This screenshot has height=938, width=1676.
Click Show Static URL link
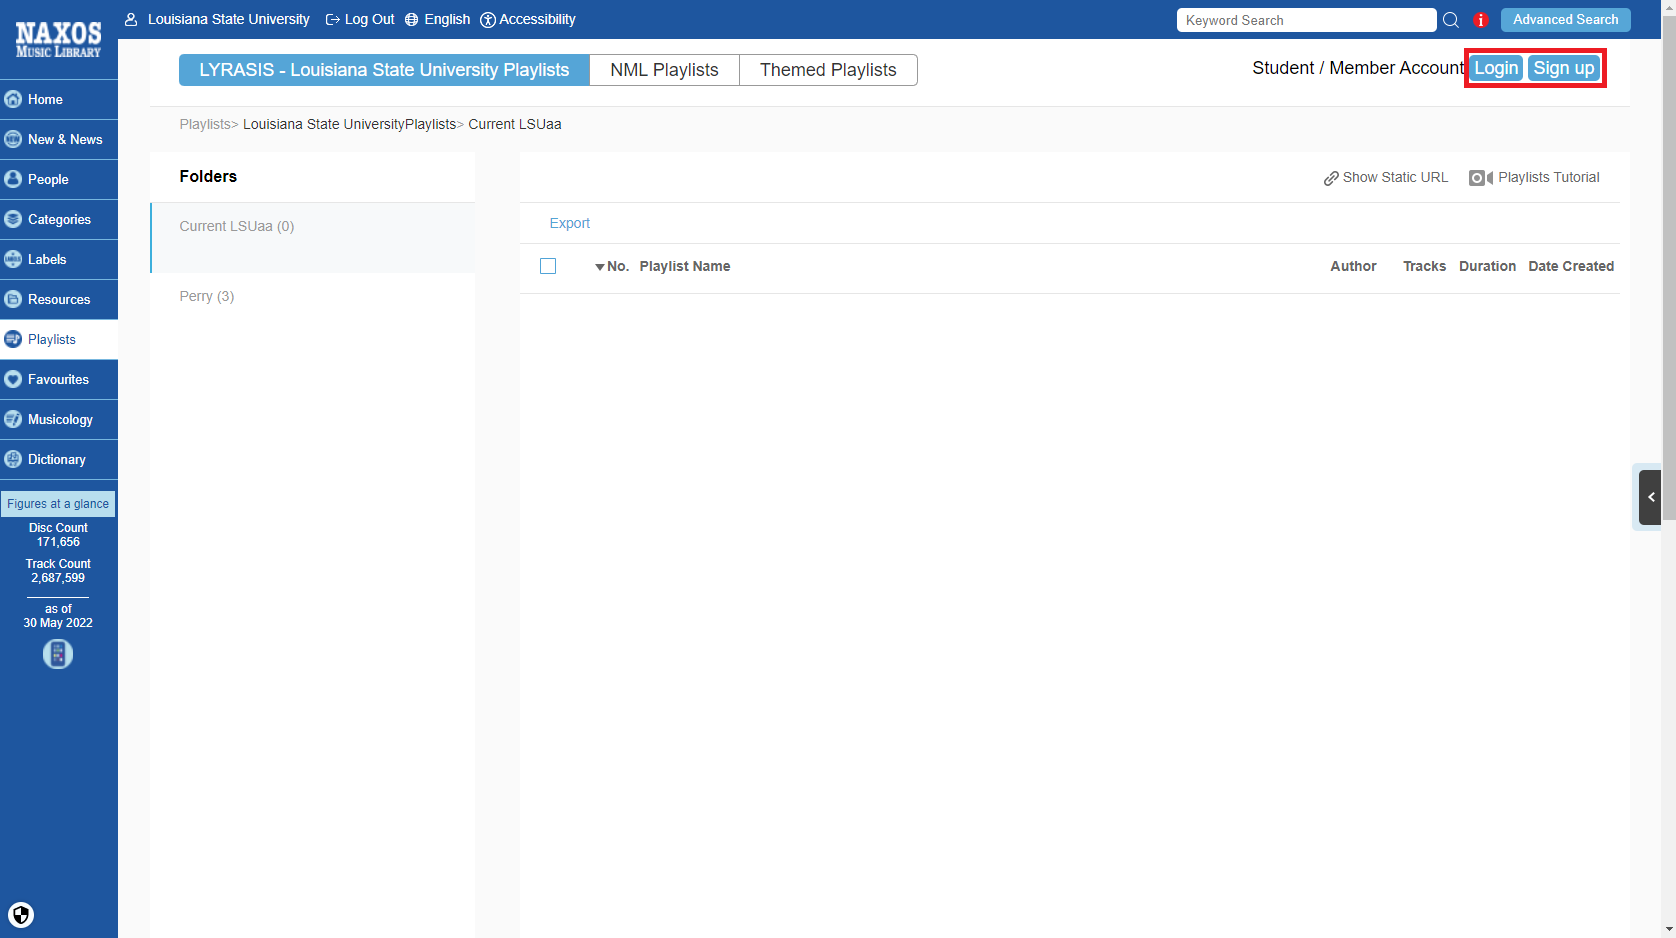point(1395,177)
